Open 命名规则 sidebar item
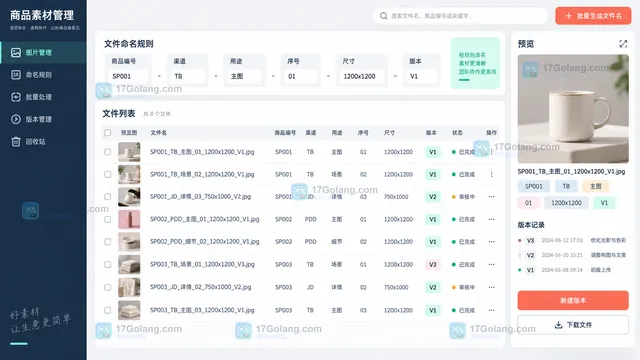The image size is (640, 360). click(43, 75)
